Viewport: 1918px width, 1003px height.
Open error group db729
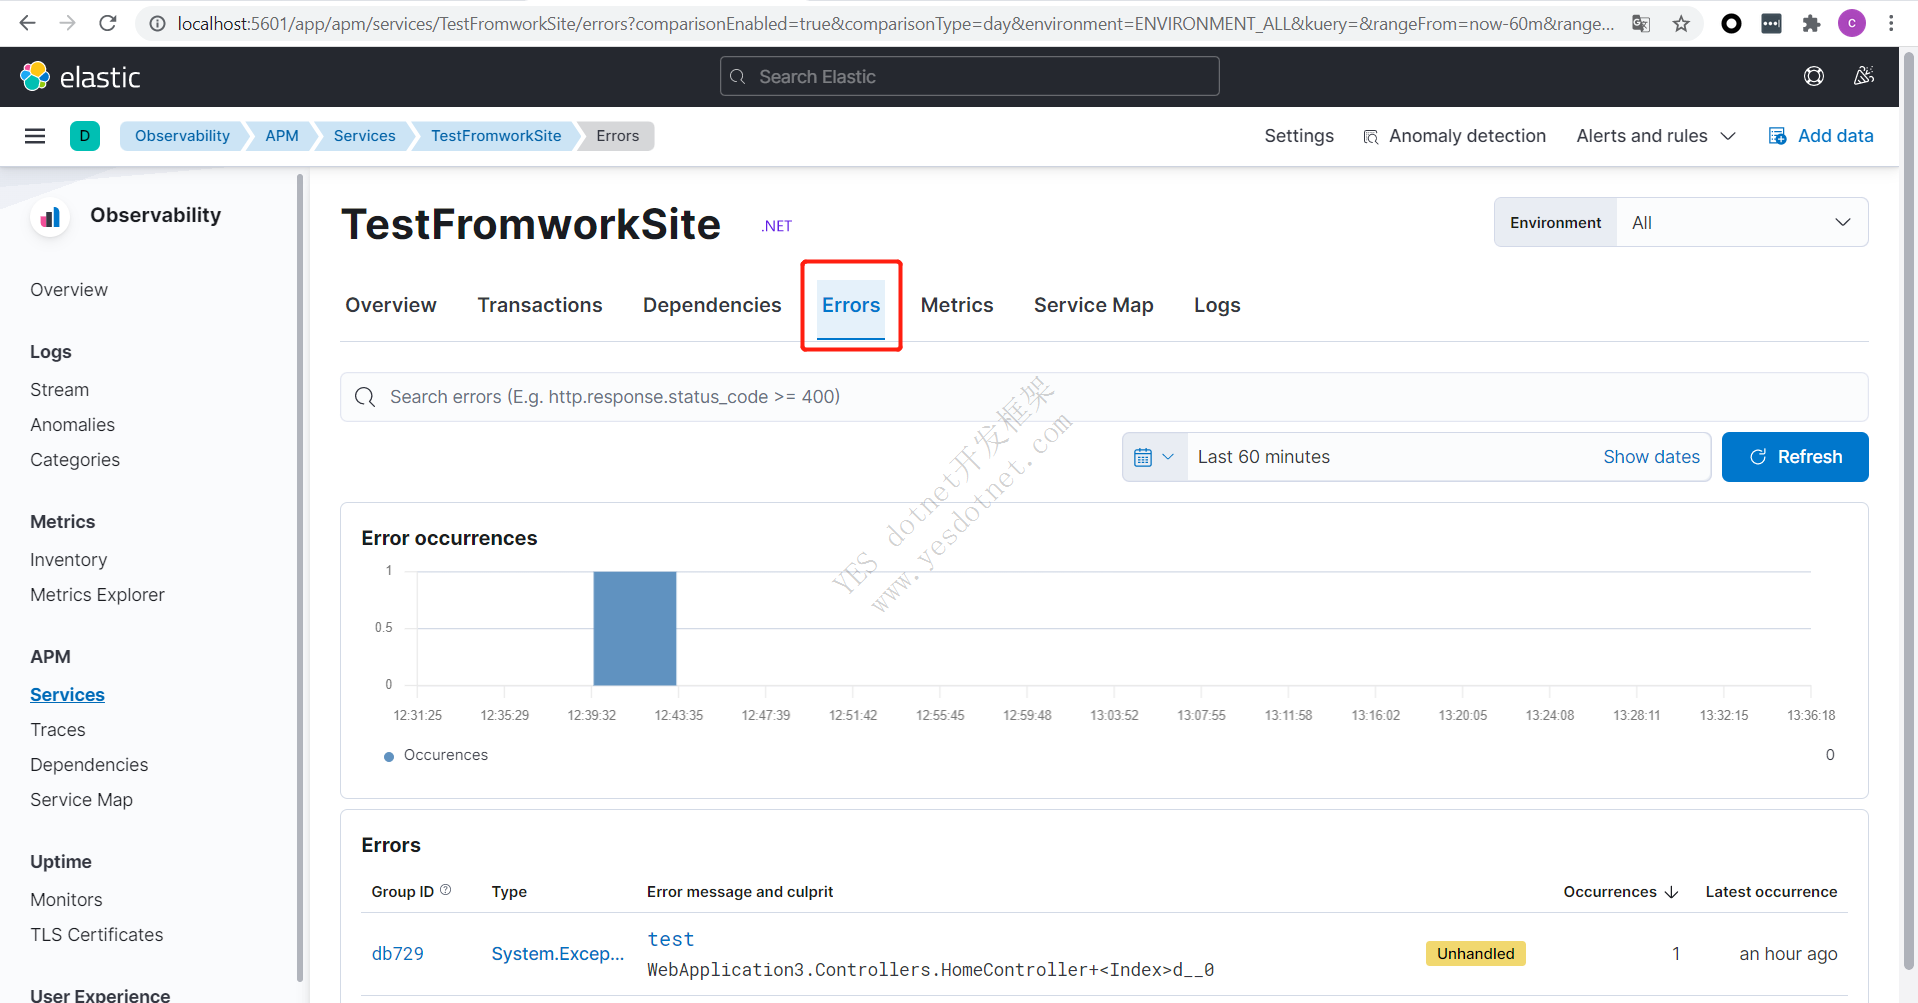398,954
